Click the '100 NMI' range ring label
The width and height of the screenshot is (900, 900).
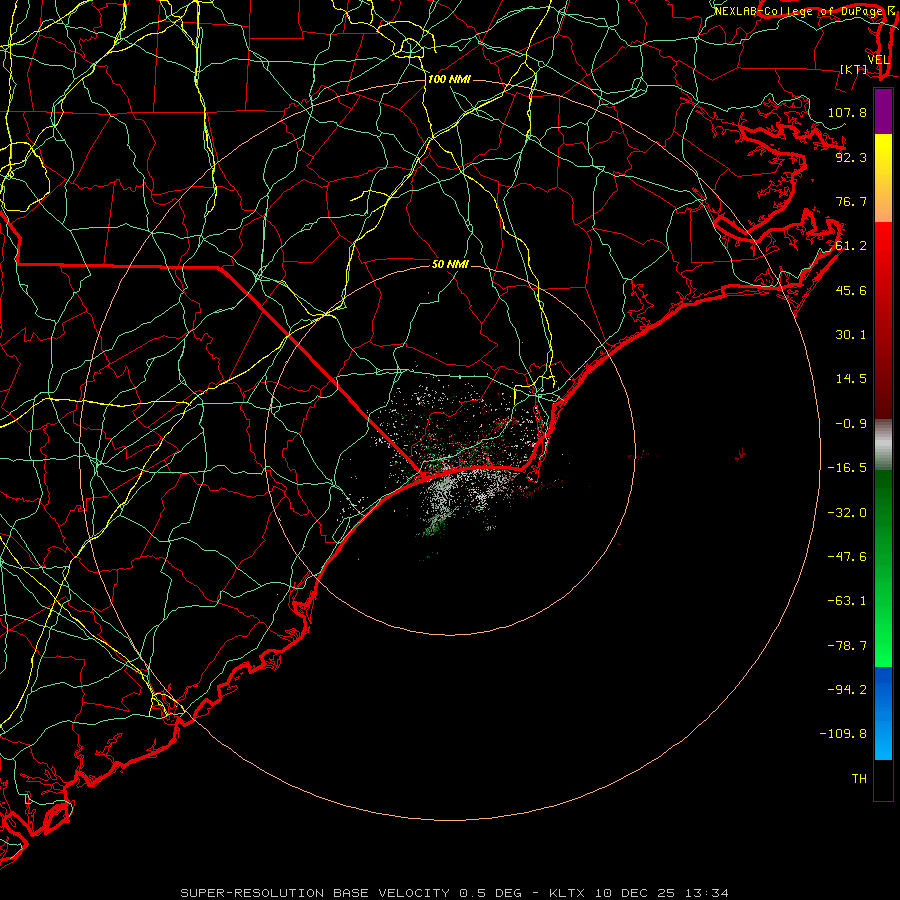449,79
